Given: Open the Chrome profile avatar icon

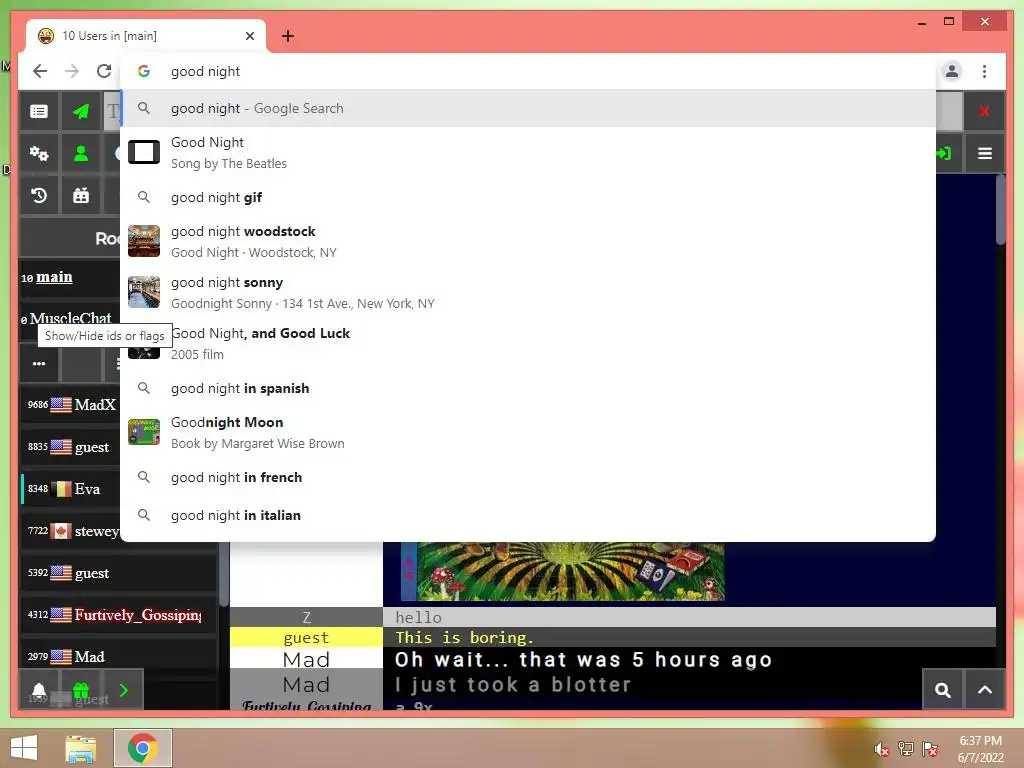Looking at the screenshot, I should [x=952, y=71].
